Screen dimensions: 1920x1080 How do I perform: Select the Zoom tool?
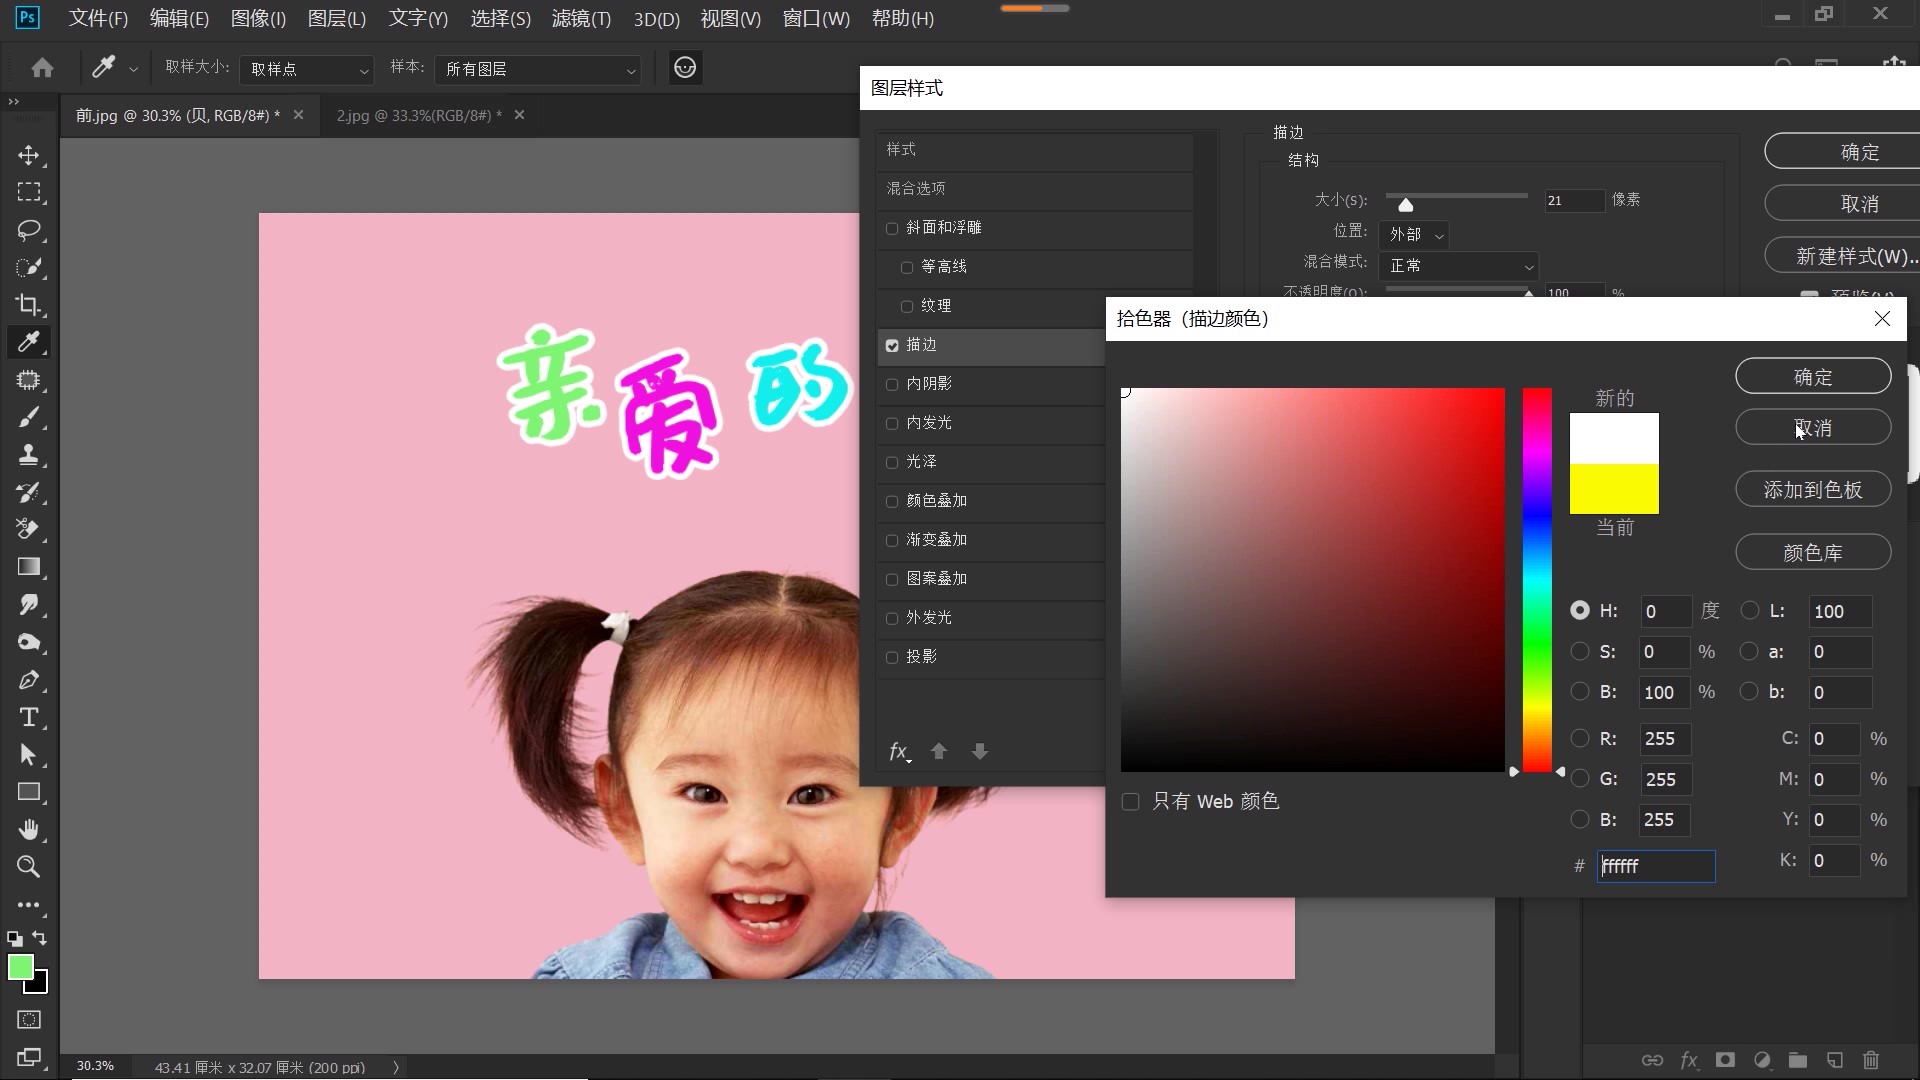pos(29,867)
